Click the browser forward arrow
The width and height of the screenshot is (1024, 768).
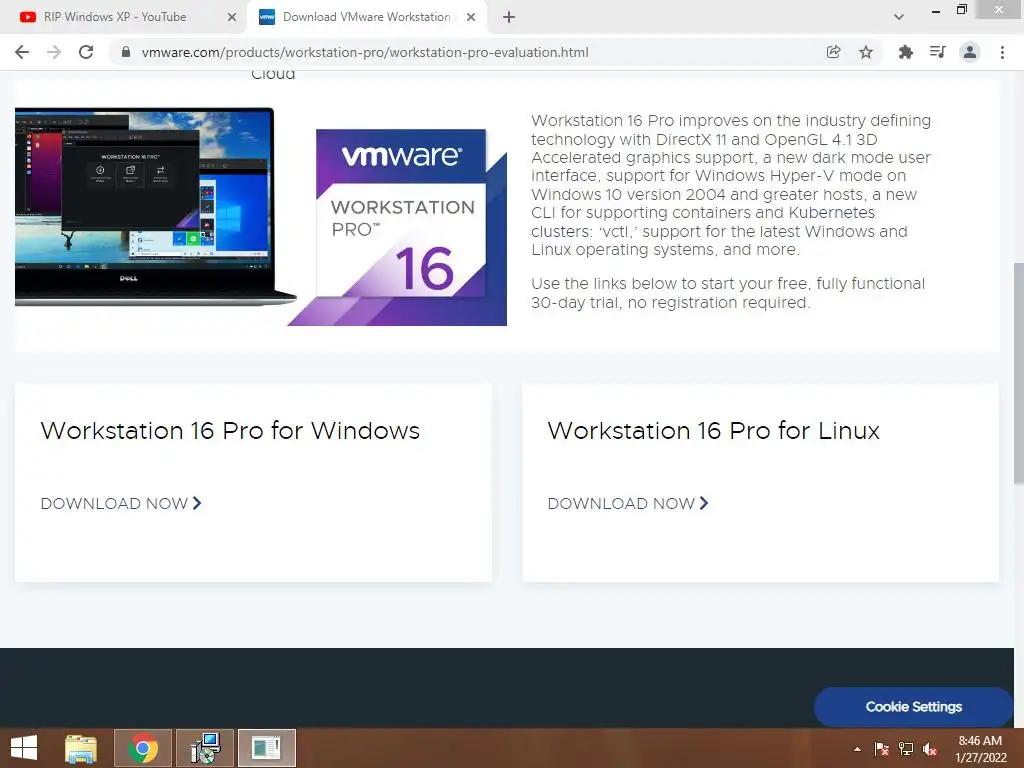54,52
